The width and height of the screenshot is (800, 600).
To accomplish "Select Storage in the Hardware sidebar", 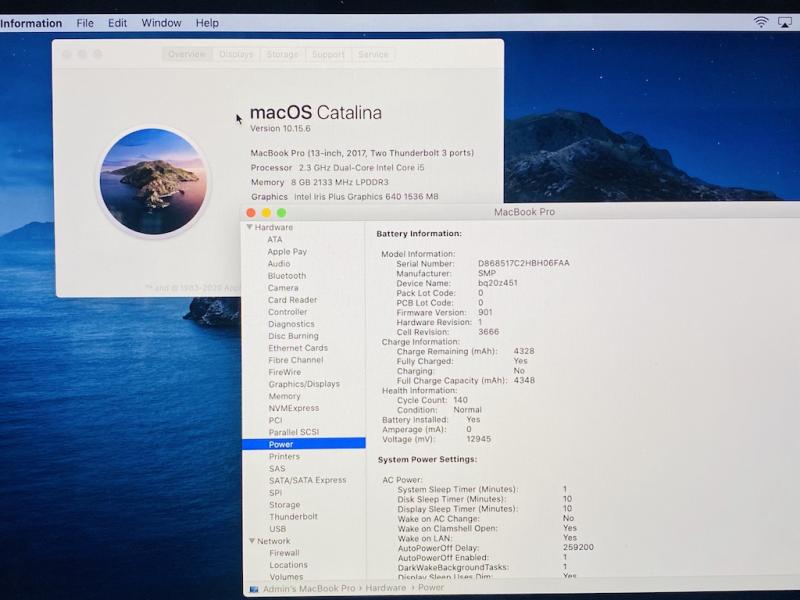I will pos(285,505).
